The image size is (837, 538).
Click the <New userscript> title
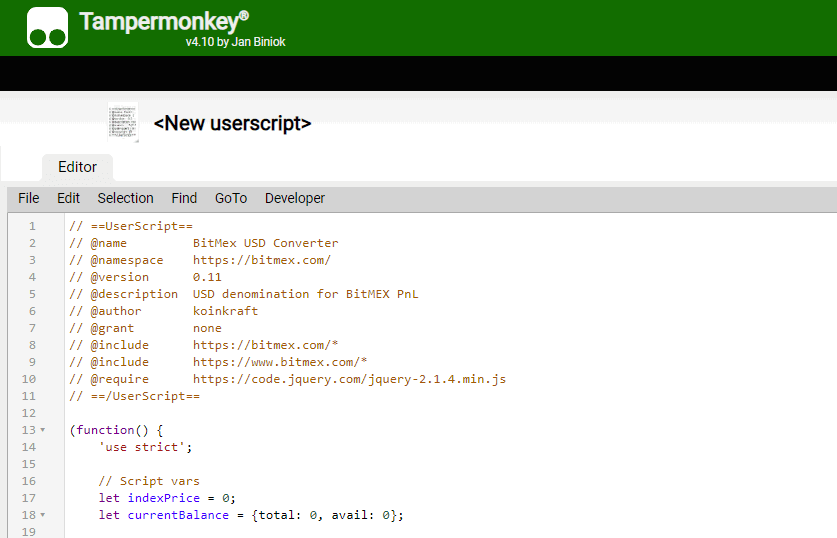coord(232,123)
